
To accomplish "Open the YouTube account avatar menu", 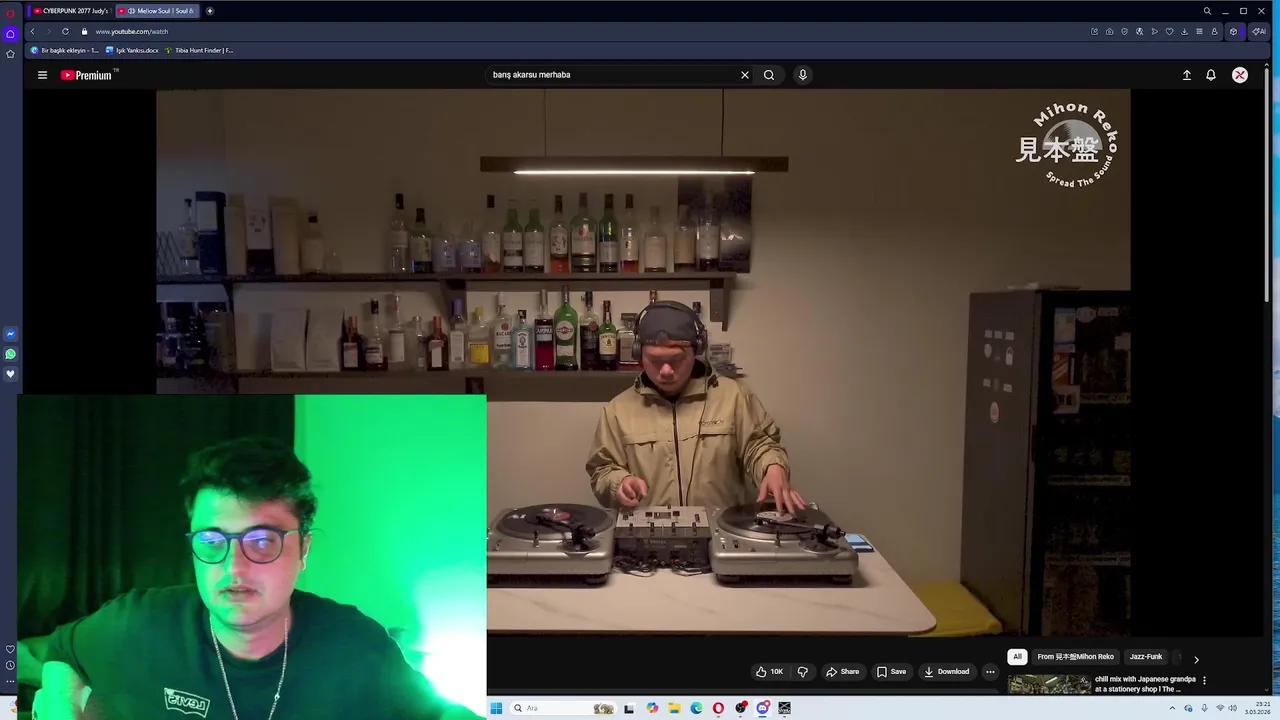I will [1240, 75].
